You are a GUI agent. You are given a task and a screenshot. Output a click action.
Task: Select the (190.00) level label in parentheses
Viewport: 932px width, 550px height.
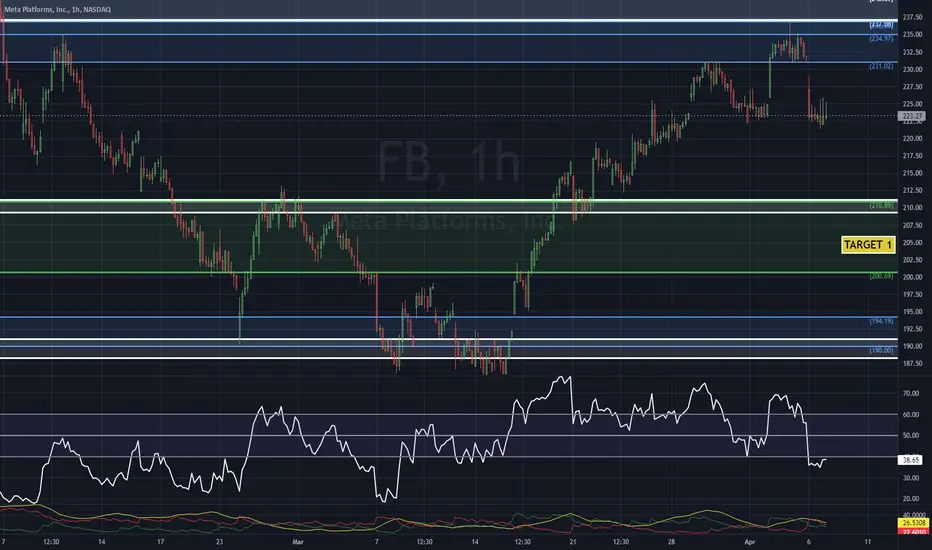[x=881, y=350]
